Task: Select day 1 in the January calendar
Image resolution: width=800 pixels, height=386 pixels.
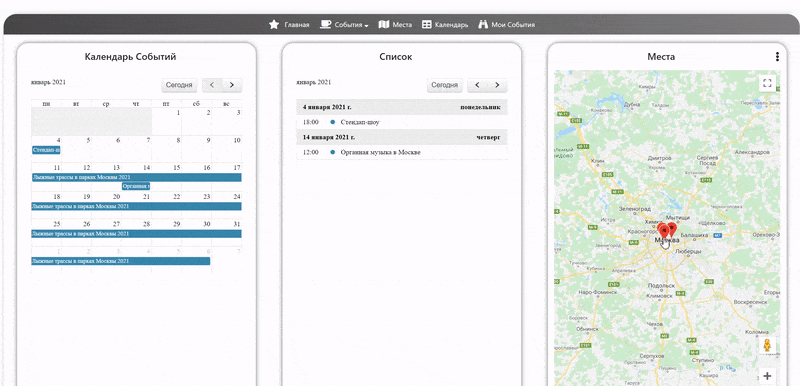Action: [x=178, y=113]
